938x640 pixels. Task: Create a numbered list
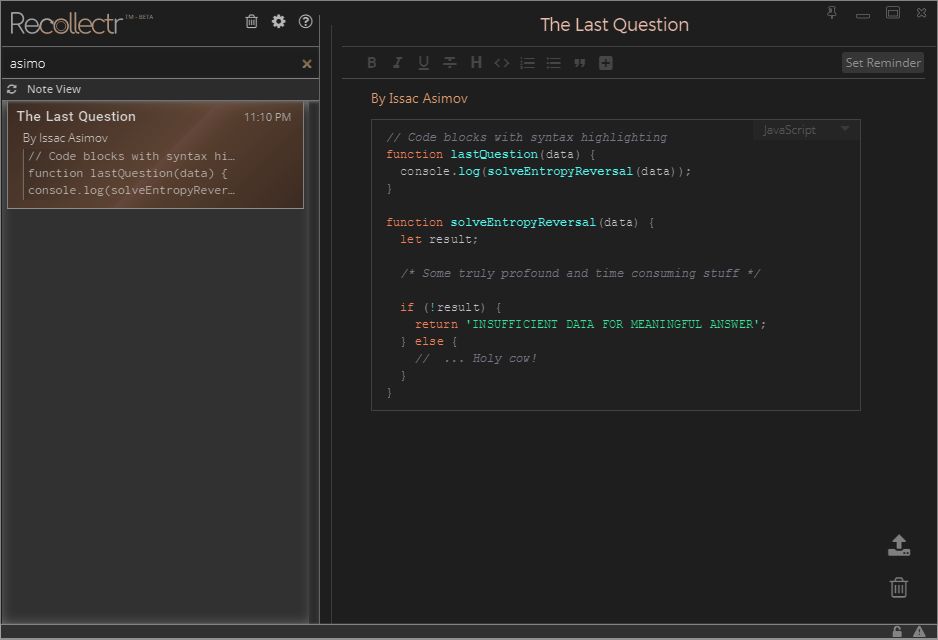tap(528, 63)
